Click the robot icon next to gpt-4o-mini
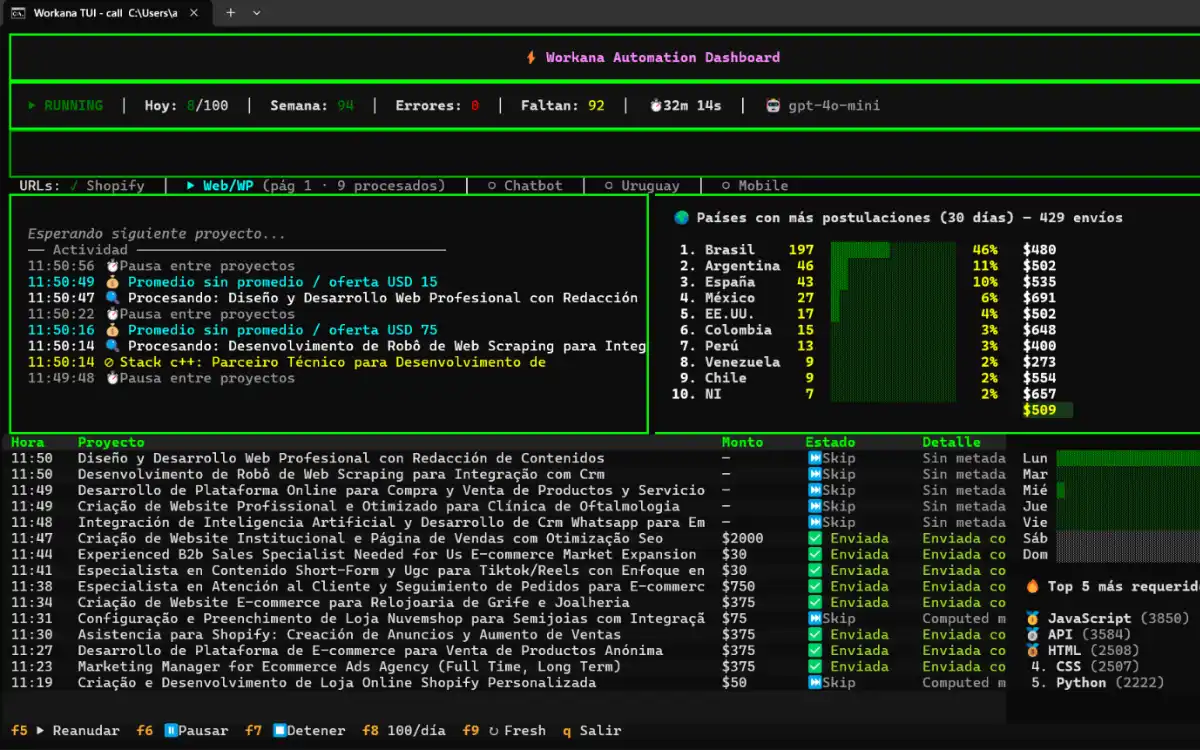Viewport: 1200px width, 750px height. (773, 106)
